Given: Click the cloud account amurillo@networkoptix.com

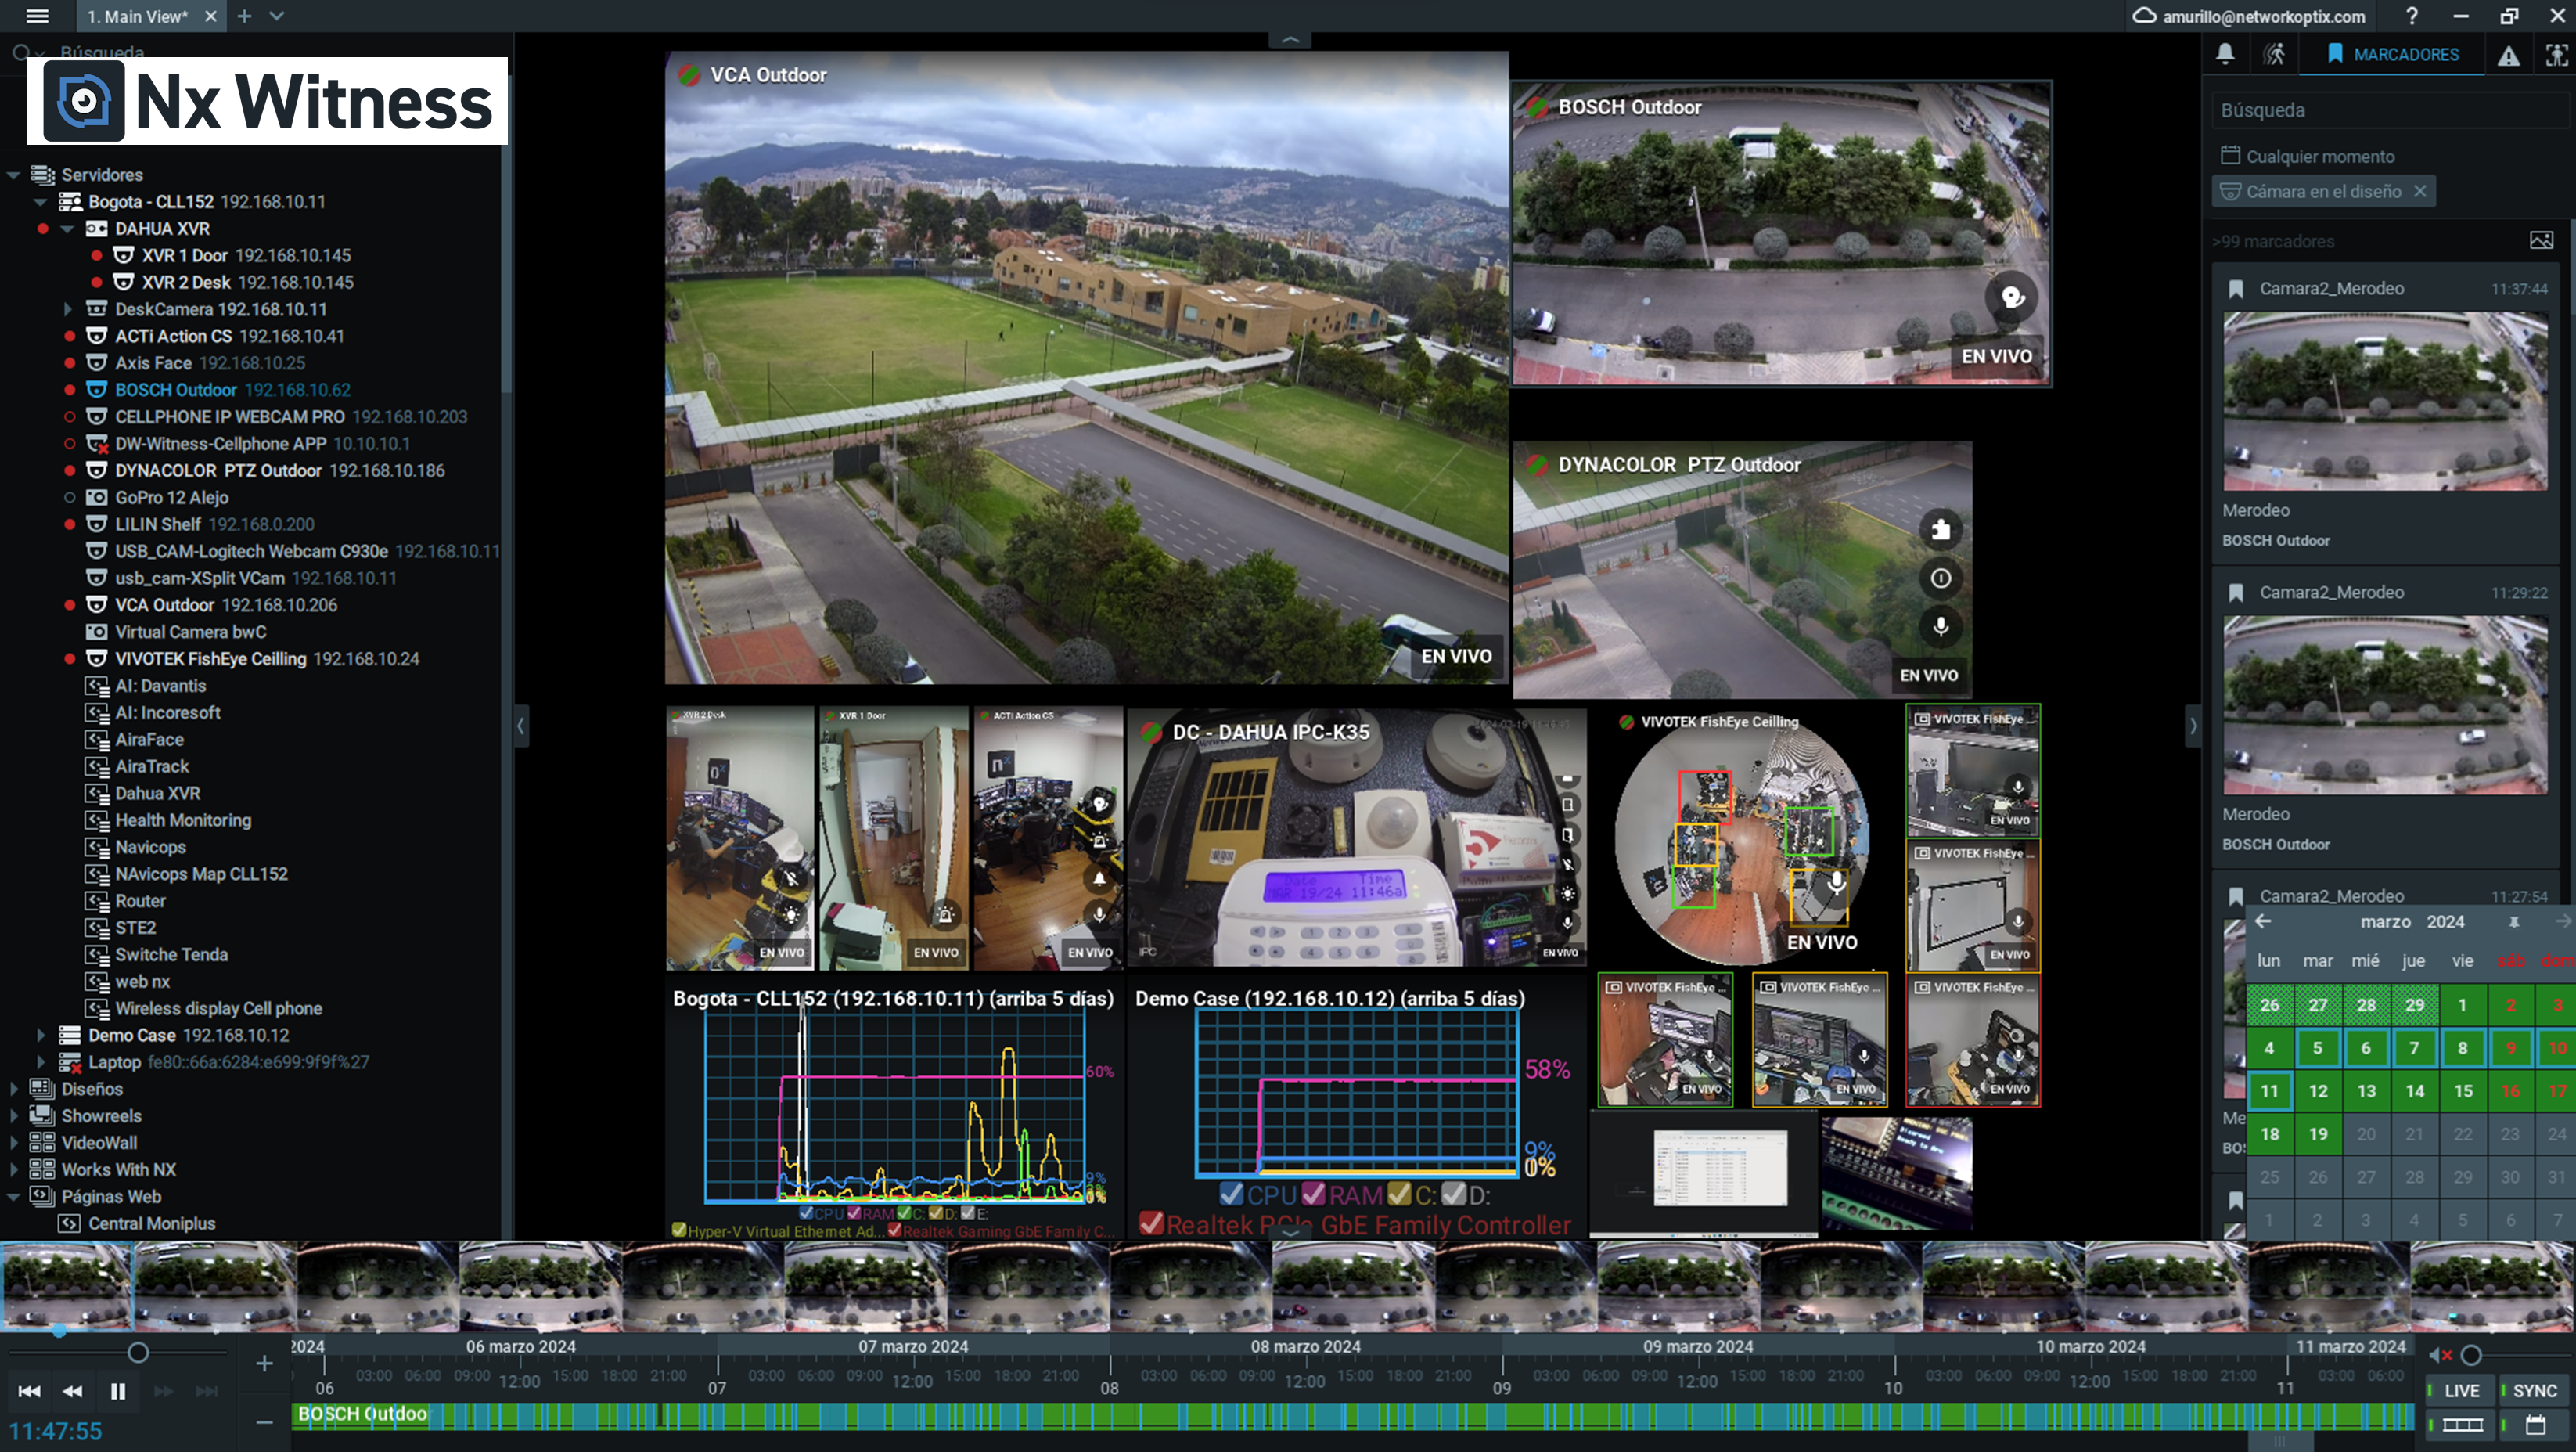Looking at the screenshot, I should point(2249,16).
